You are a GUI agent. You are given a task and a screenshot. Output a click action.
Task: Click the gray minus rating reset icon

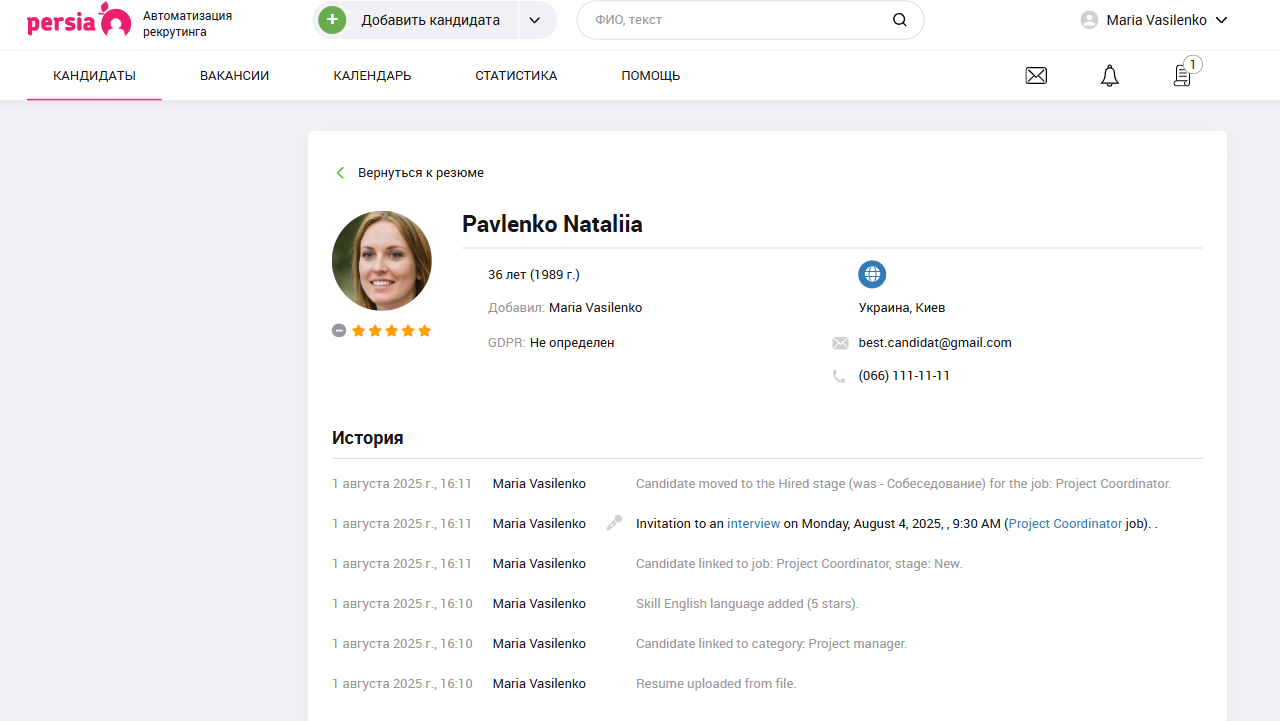pyautogui.click(x=339, y=331)
